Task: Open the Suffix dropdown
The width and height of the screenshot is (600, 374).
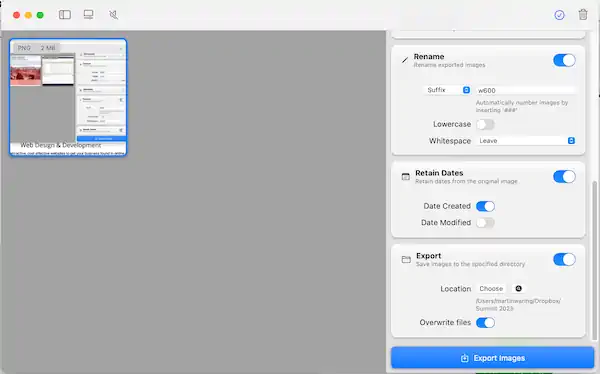Action: coord(447,90)
